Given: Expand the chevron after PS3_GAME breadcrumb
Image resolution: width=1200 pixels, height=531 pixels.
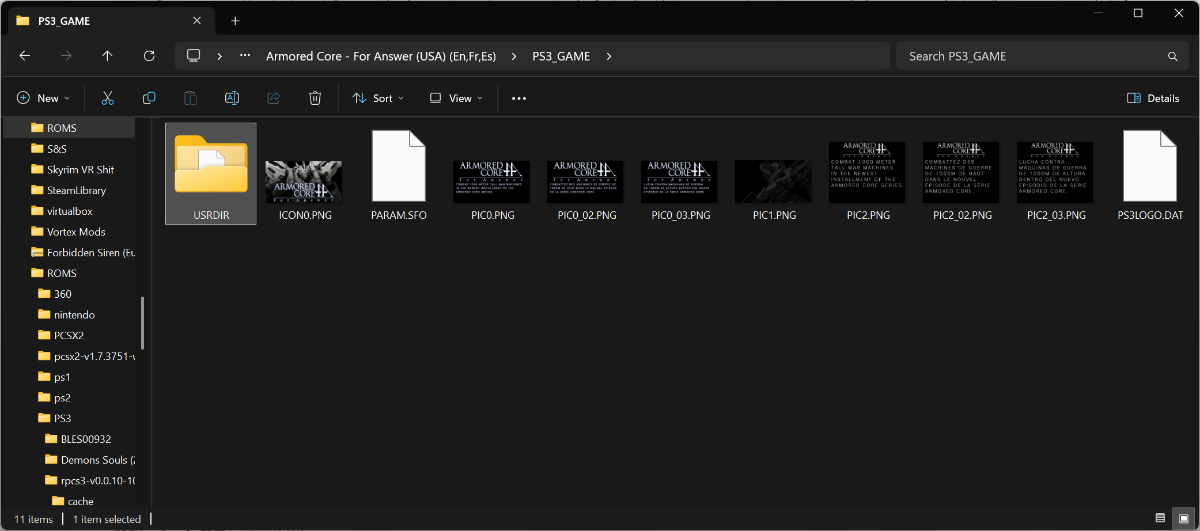Looking at the screenshot, I should click(609, 56).
